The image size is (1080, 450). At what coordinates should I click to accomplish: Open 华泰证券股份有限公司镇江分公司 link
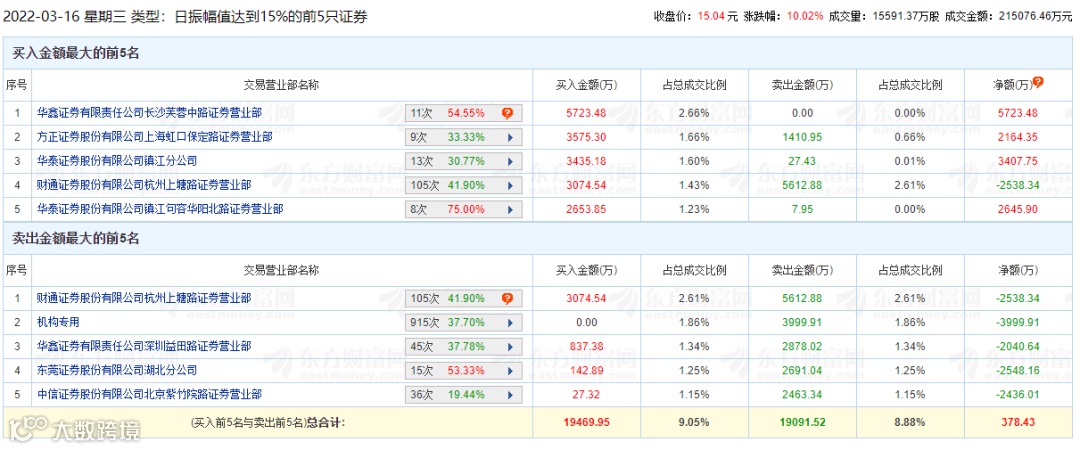tap(116, 161)
